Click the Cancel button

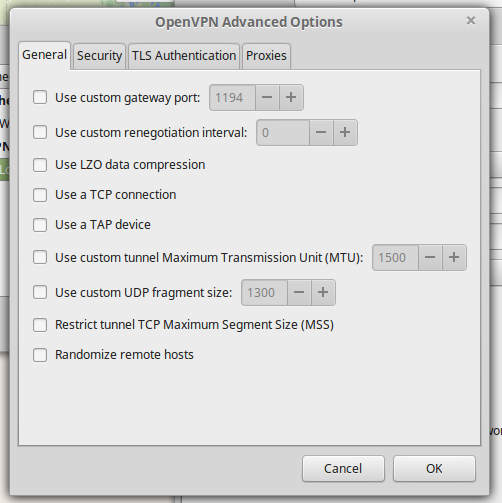pyautogui.click(x=343, y=468)
